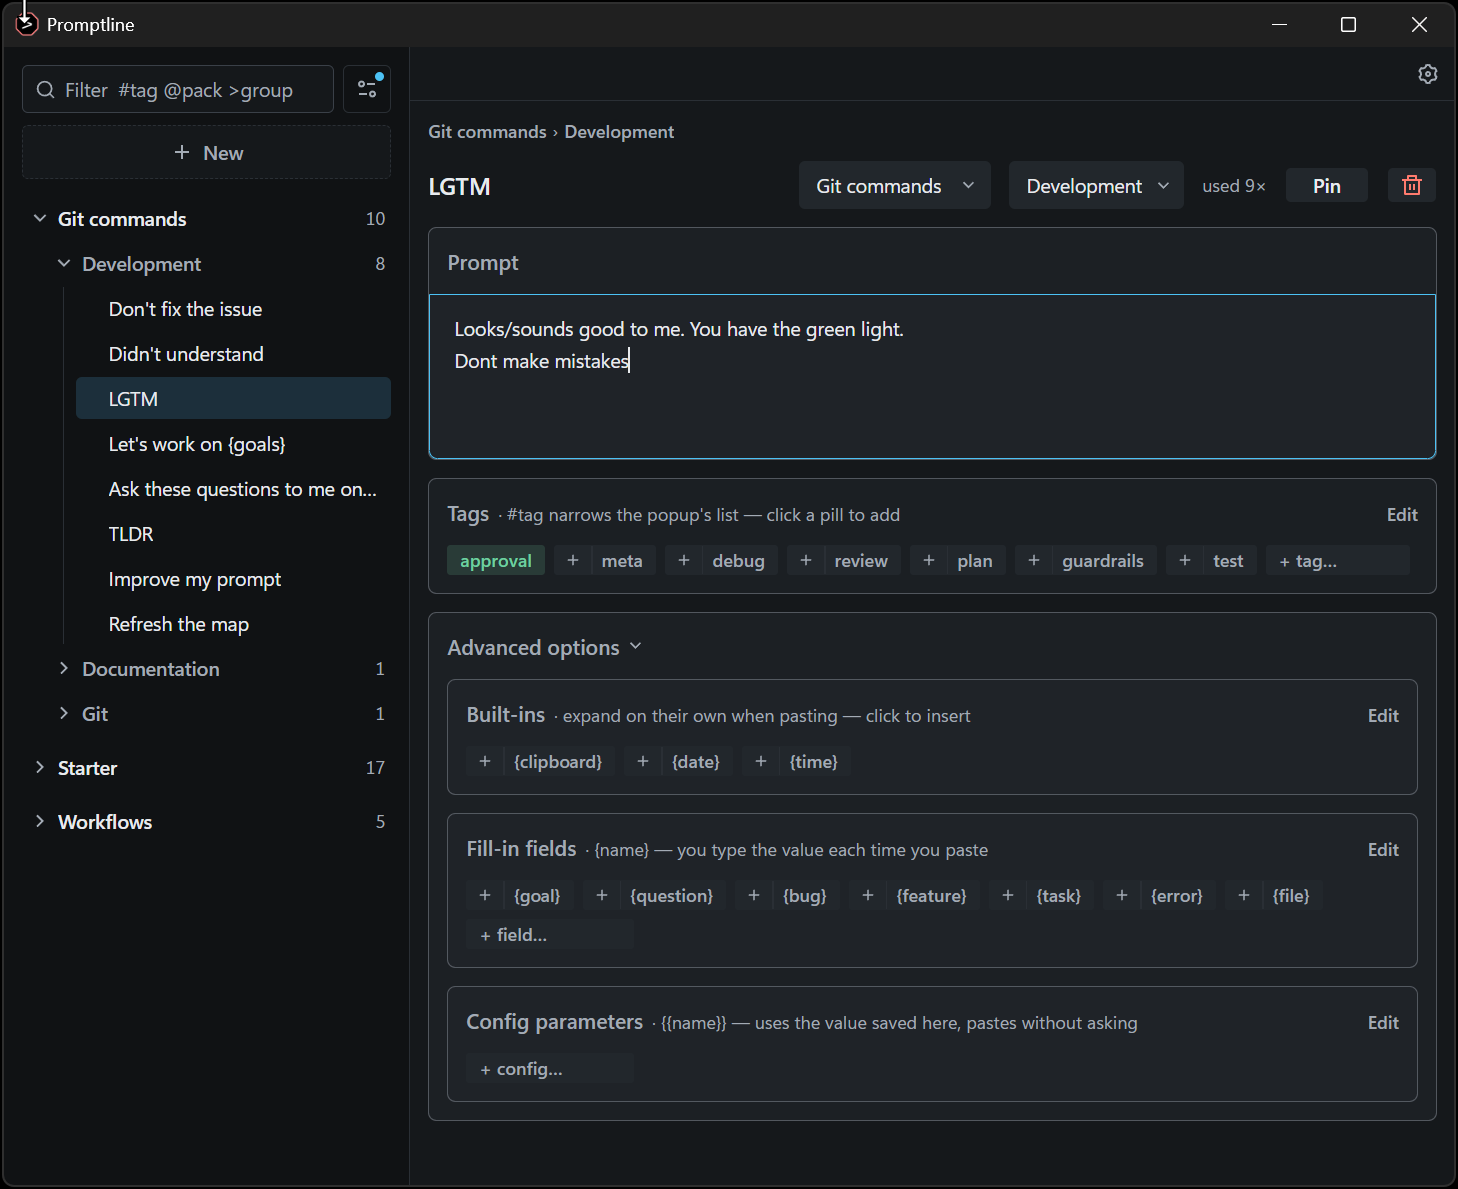The width and height of the screenshot is (1458, 1189).
Task: Collapse the Advanced options section
Action: pos(545,648)
